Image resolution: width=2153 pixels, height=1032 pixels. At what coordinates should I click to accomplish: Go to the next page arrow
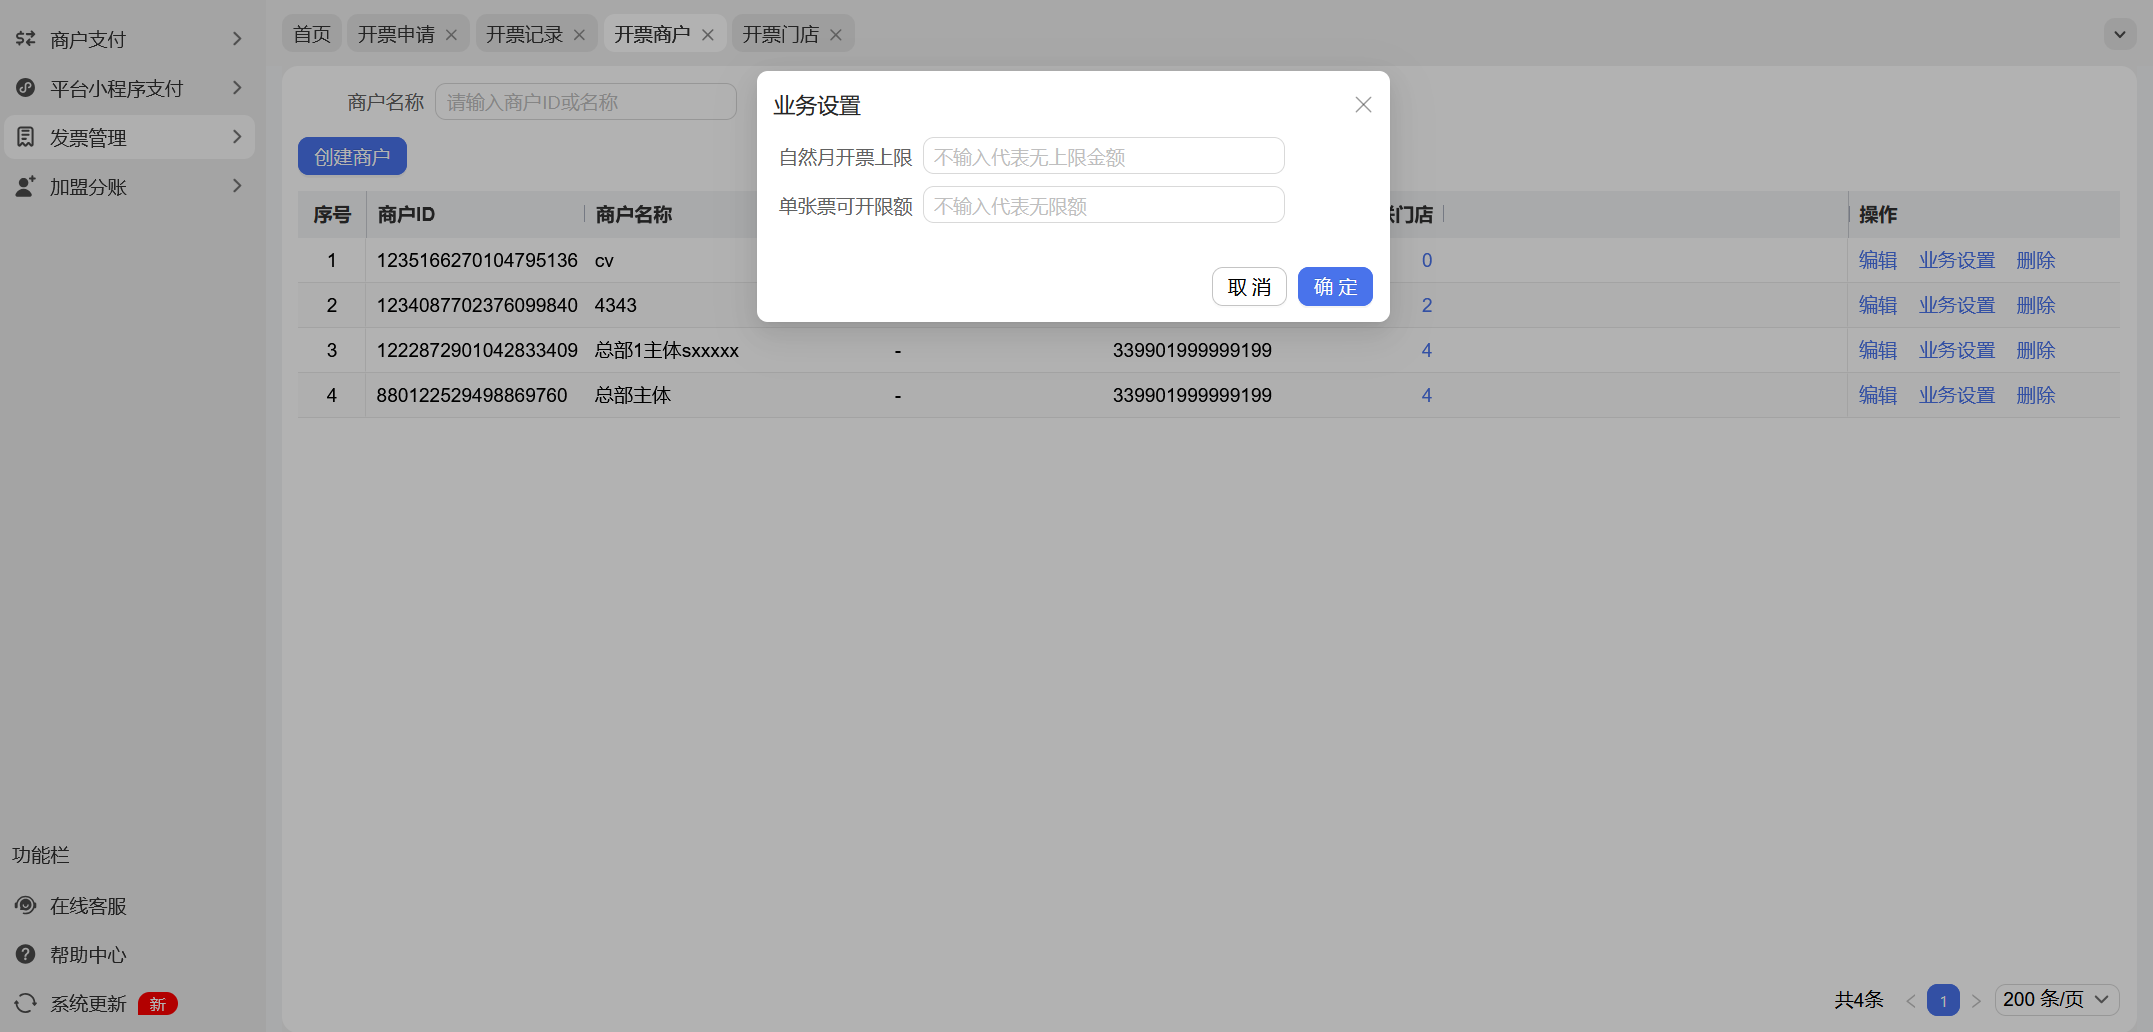(1976, 1000)
